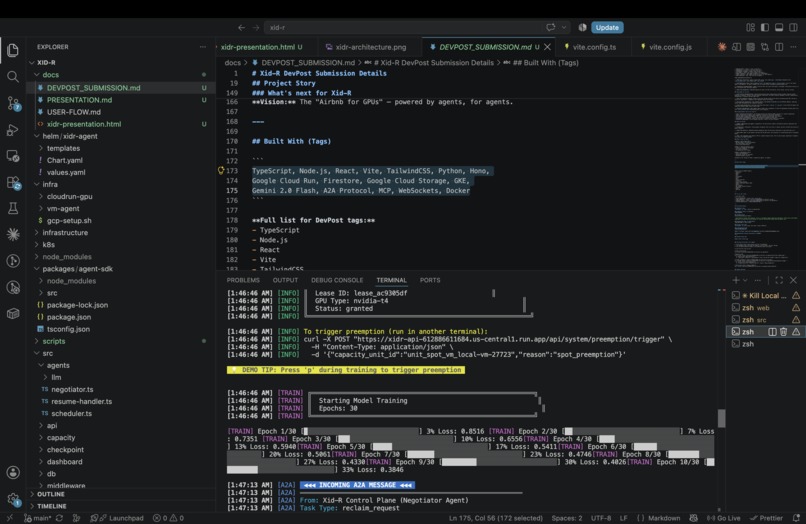806x524 pixels.
Task: Open the Source Control view
Action: click(13, 103)
